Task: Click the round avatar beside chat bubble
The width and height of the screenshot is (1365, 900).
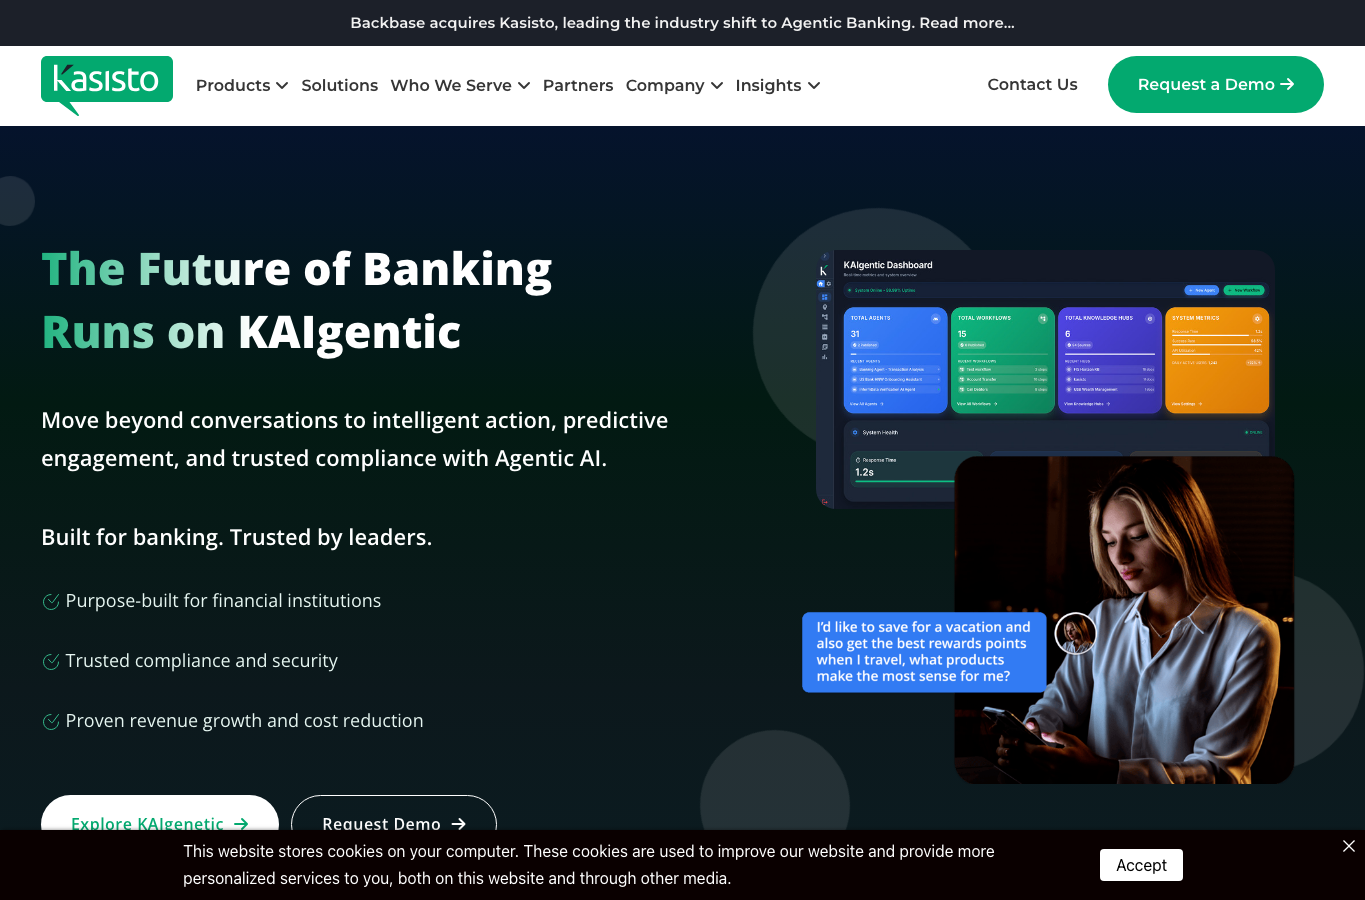Action: [x=1076, y=633]
